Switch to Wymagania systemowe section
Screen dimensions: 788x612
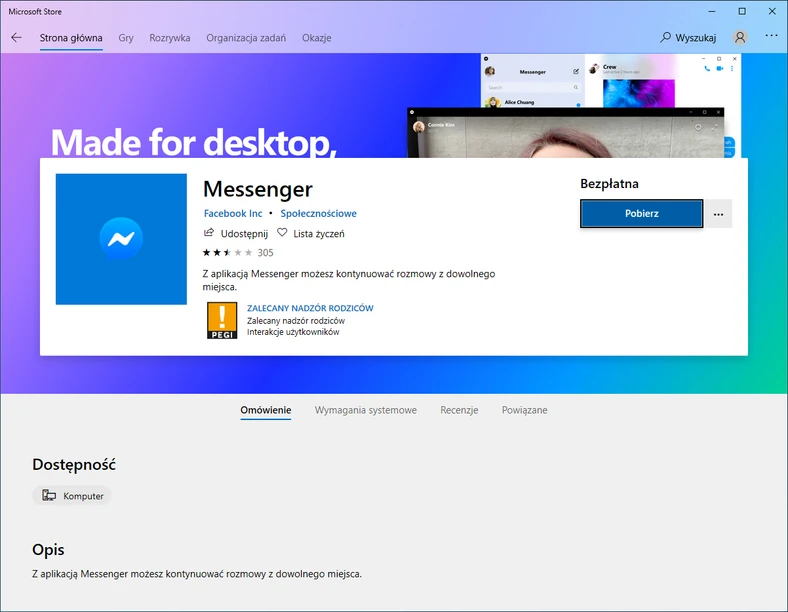(x=366, y=410)
